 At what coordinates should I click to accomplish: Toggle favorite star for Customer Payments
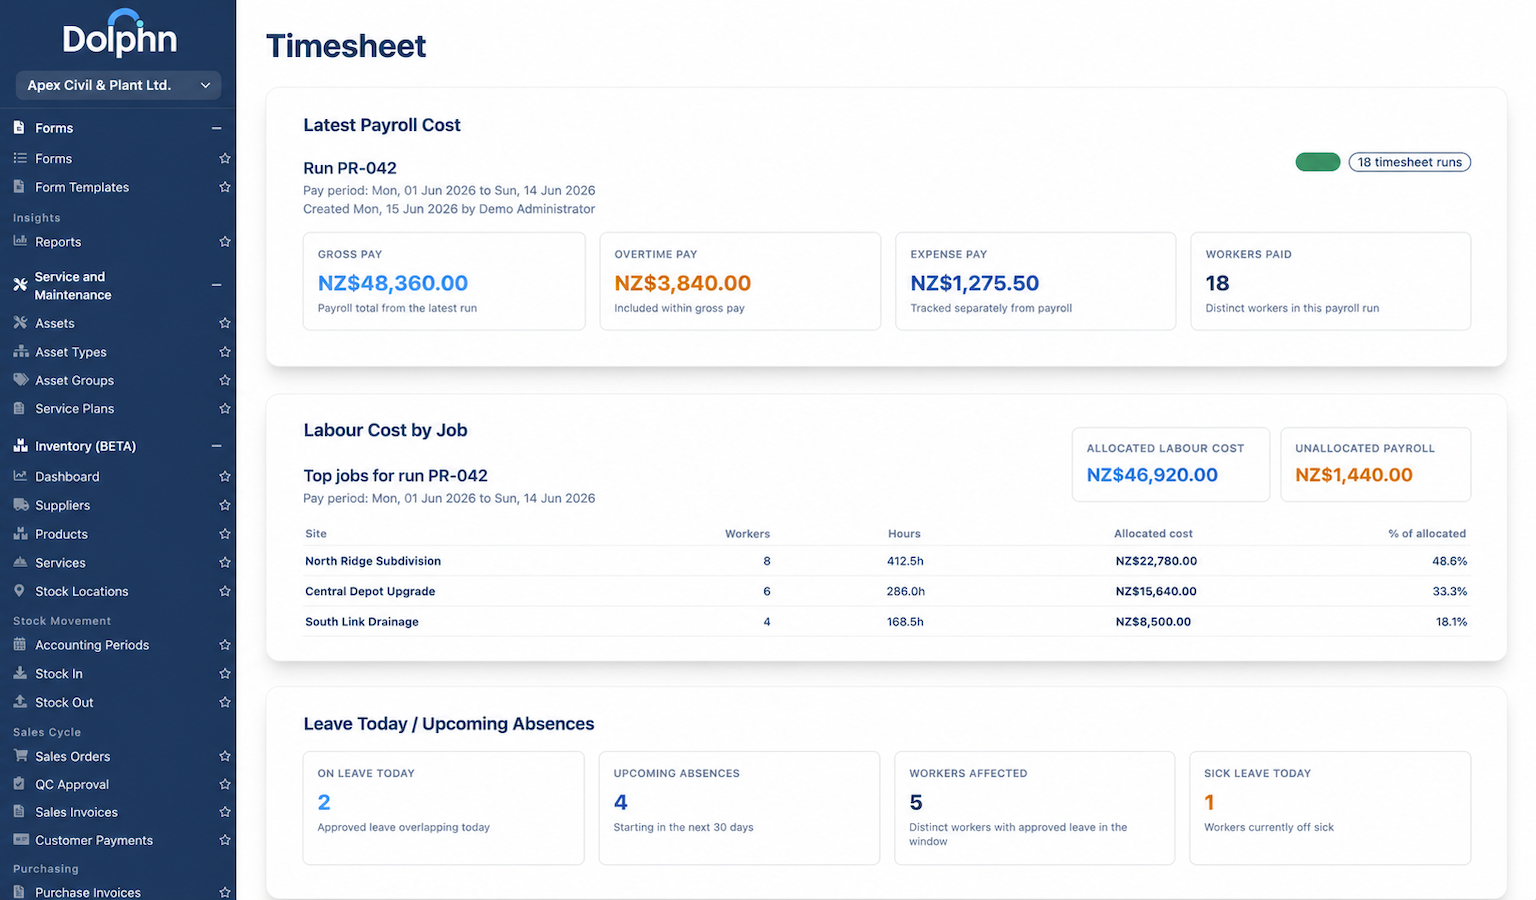(x=224, y=840)
